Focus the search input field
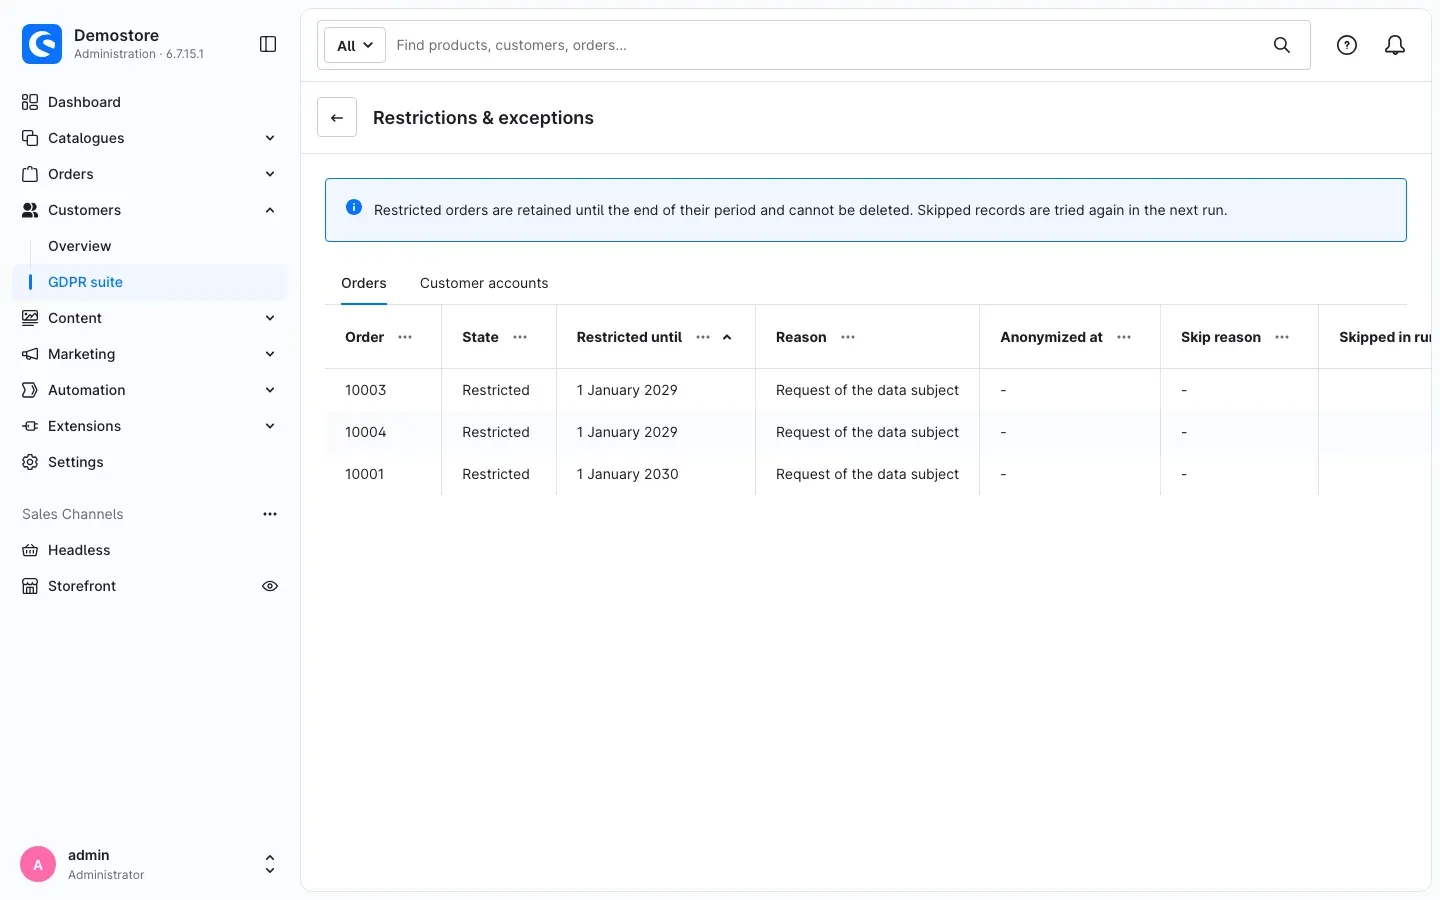 click(828, 45)
